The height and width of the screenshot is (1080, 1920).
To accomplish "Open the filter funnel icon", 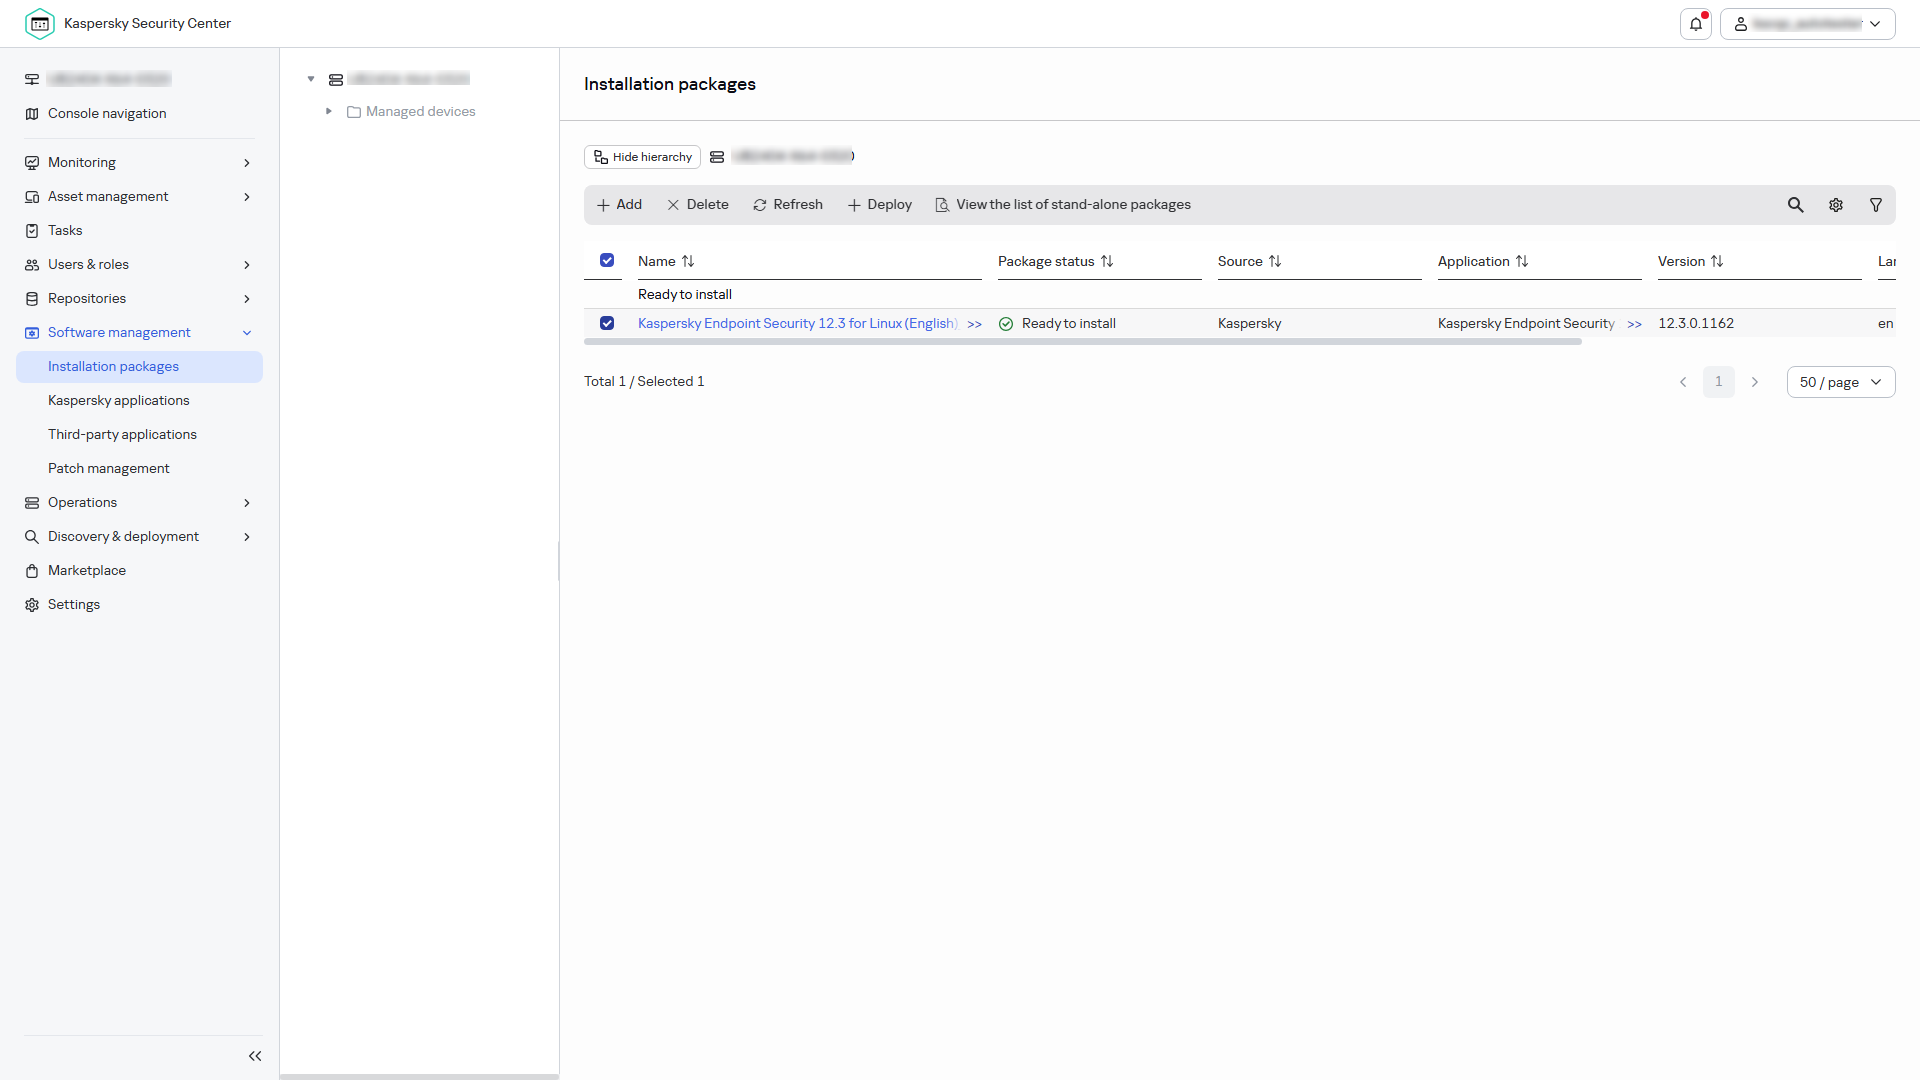I will 1876,205.
